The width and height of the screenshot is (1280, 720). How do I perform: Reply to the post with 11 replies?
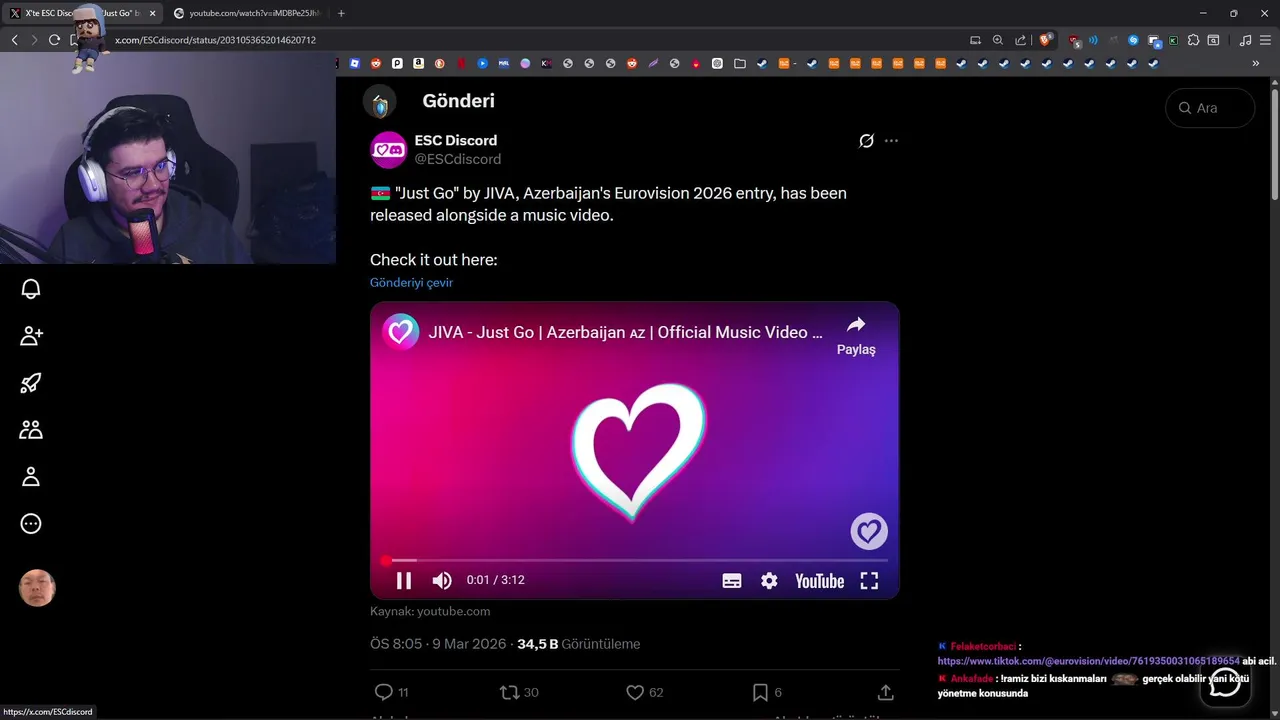pos(391,692)
